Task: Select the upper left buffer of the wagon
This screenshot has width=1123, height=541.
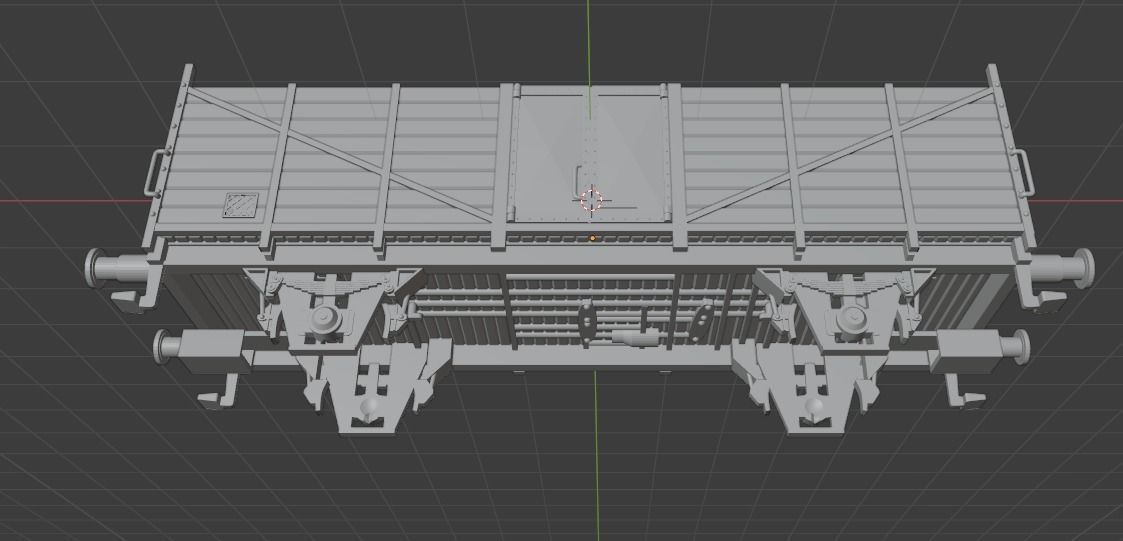Action: pyautogui.click(x=118, y=267)
